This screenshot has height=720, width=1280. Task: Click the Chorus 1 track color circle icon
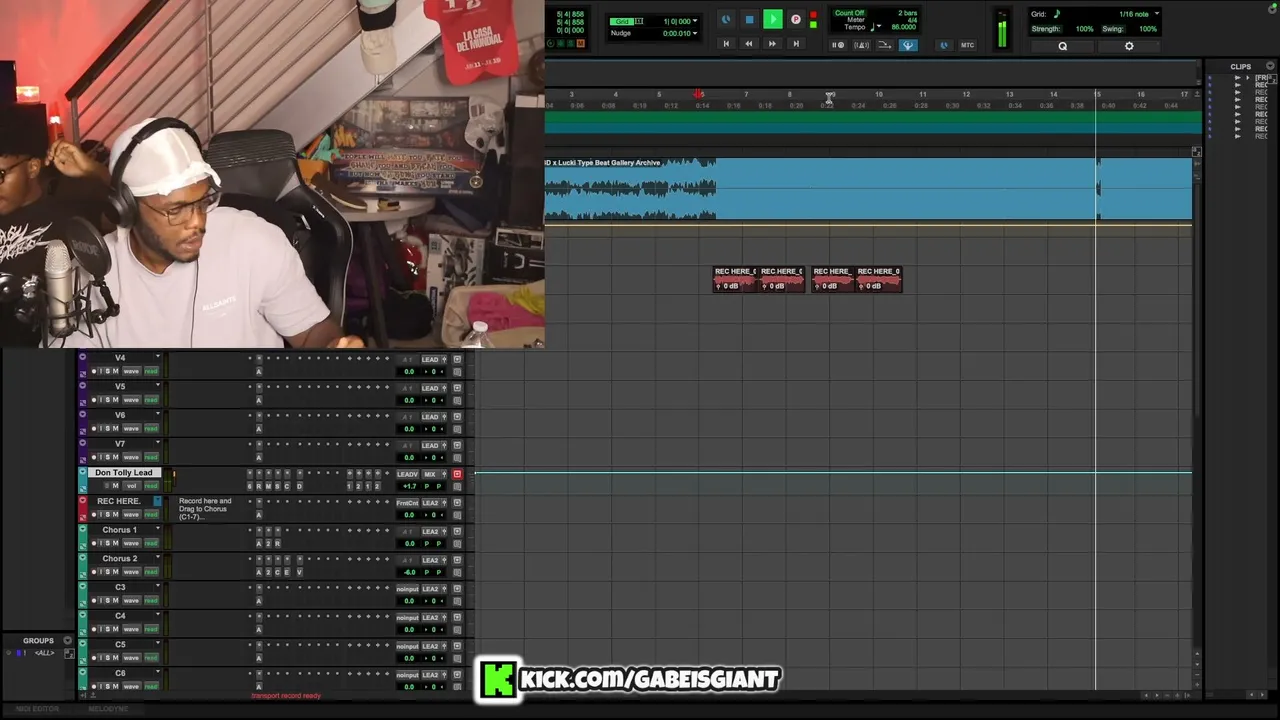pyautogui.click(x=83, y=530)
